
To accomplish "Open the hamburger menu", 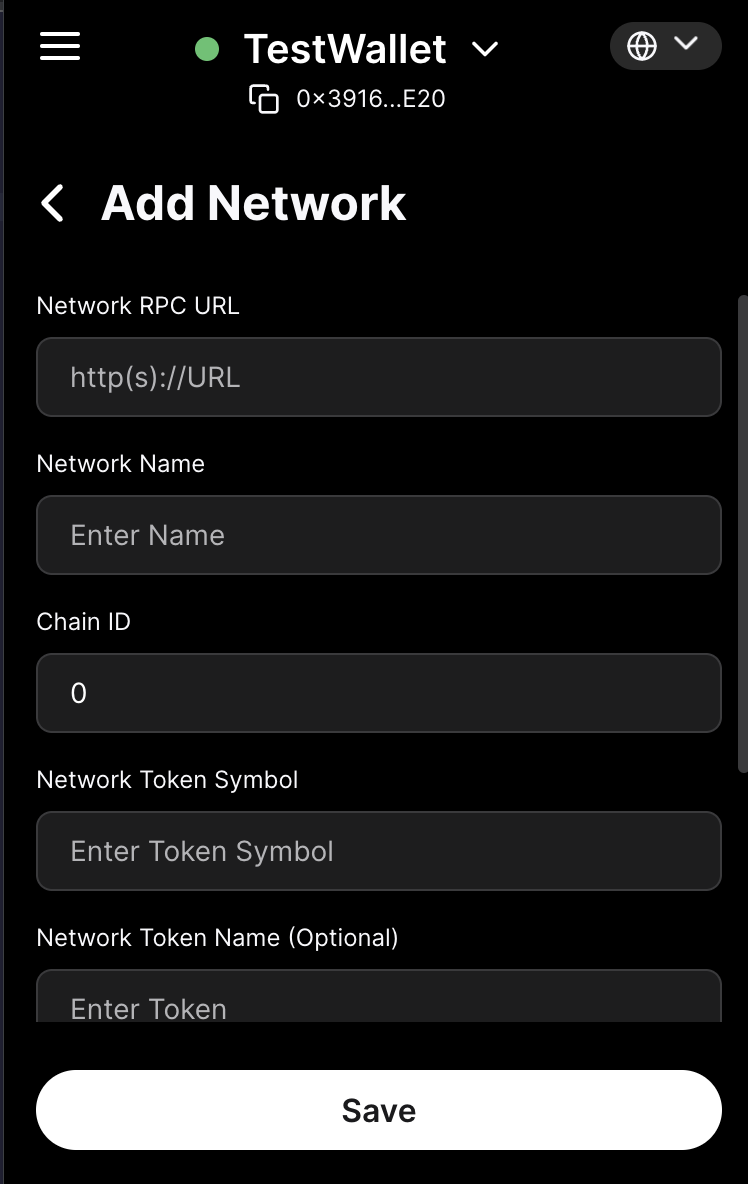I will pos(60,46).
